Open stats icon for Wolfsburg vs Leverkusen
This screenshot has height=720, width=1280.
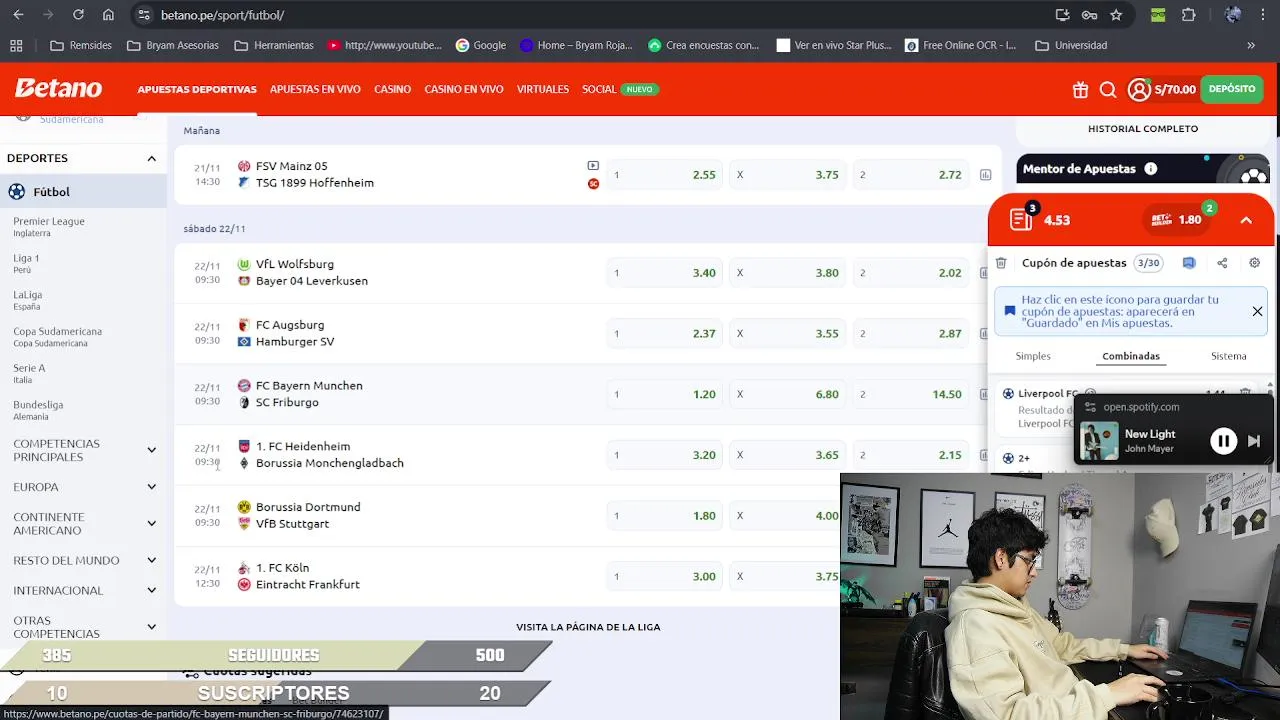tap(986, 273)
